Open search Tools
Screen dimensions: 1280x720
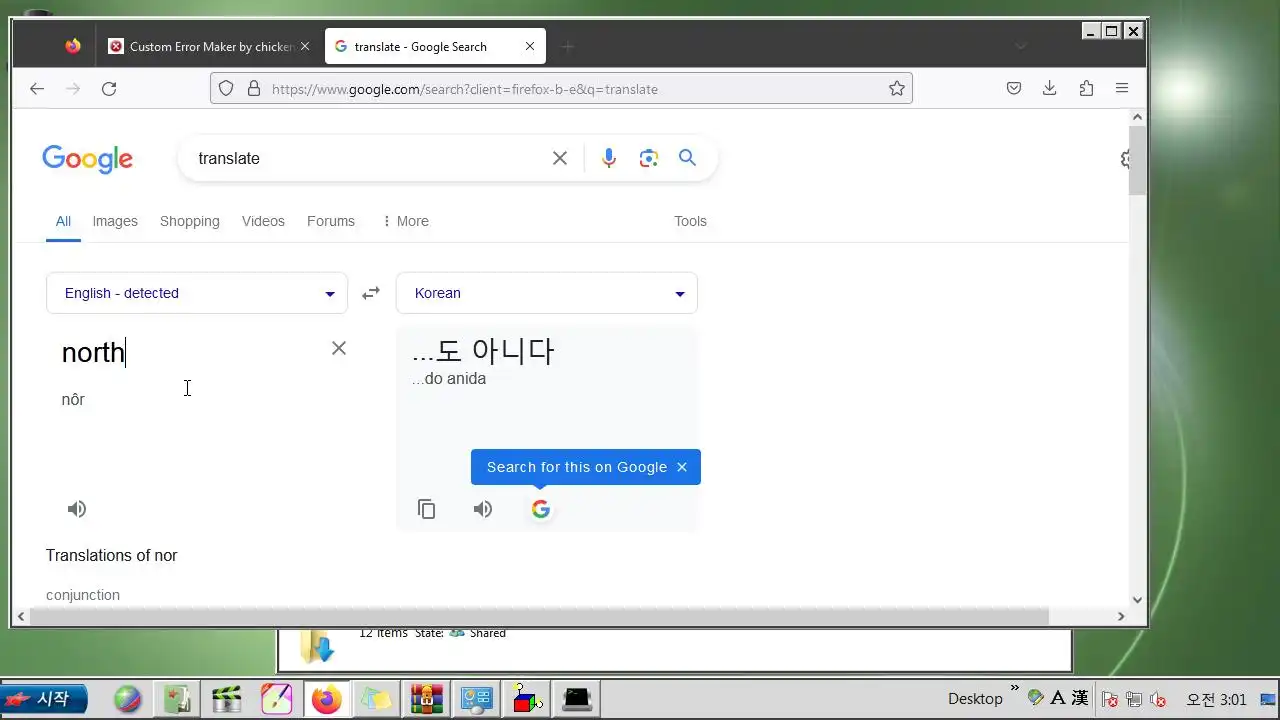click(x=690, y=221)
